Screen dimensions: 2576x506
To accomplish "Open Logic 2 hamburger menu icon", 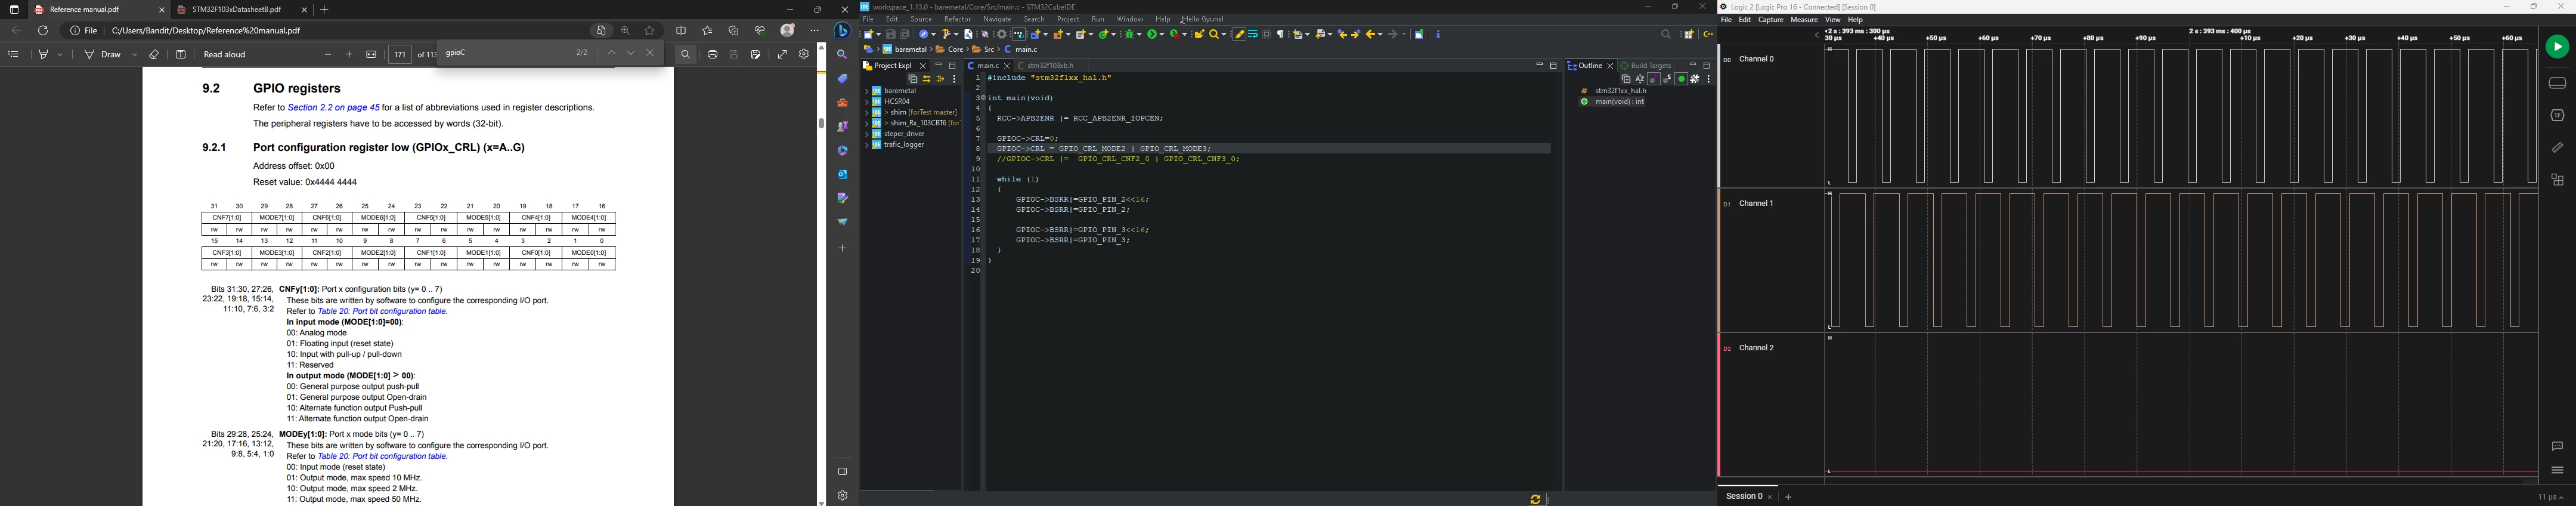I will (2557, 470).
